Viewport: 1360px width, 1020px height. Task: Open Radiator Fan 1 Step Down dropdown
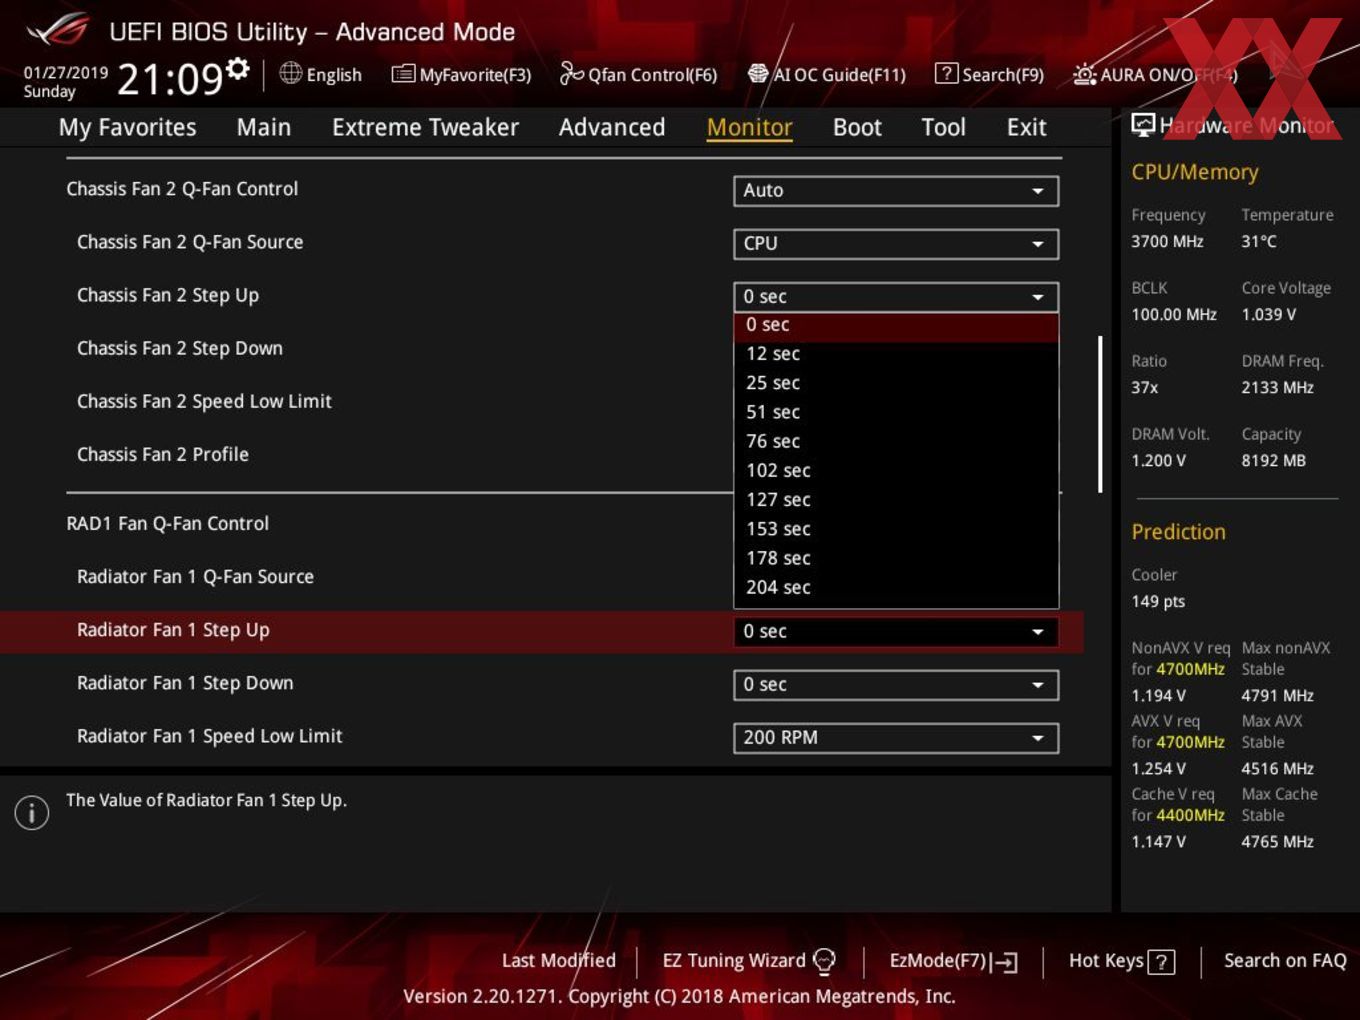point(896,684)
